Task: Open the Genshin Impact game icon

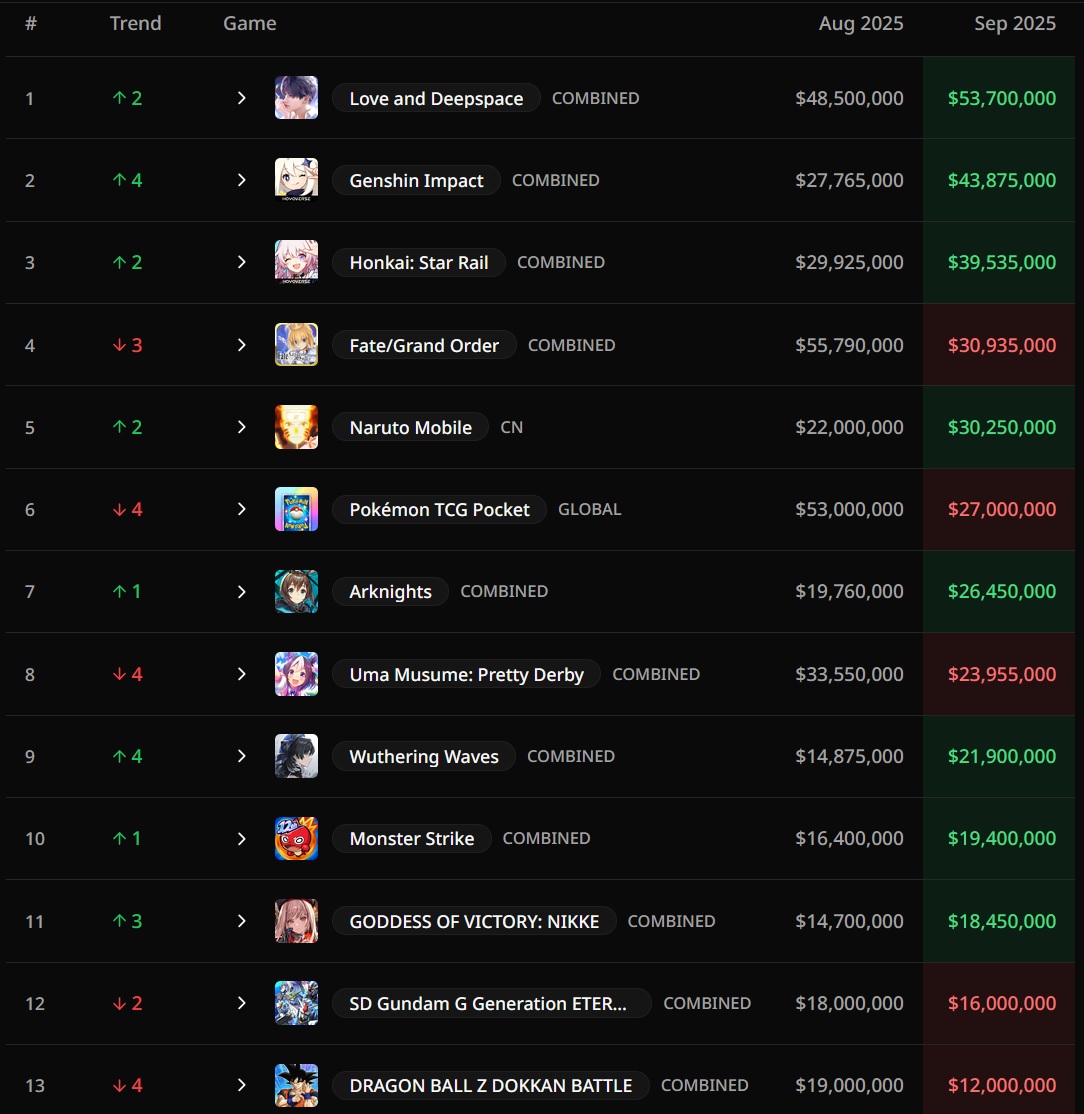Action: pos(296,180)
